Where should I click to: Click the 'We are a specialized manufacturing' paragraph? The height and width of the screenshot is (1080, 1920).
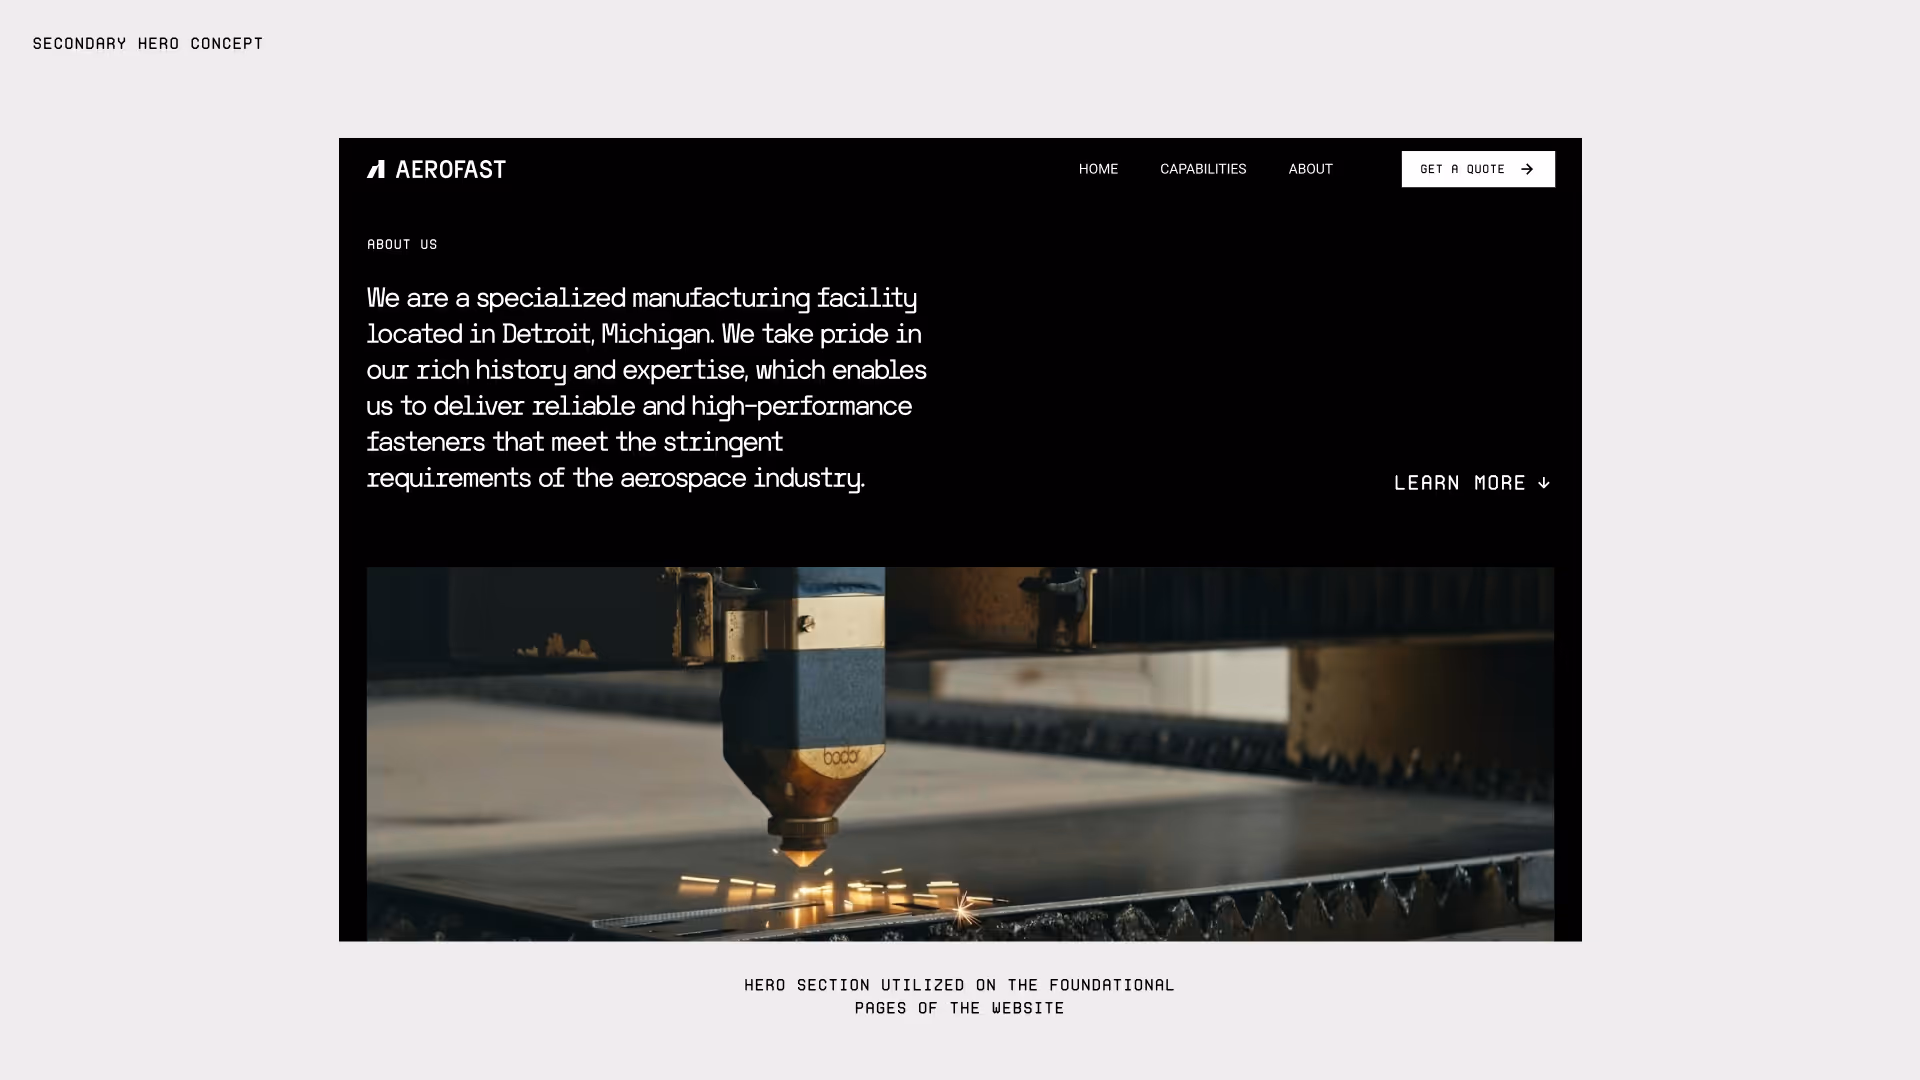[647, 388]
